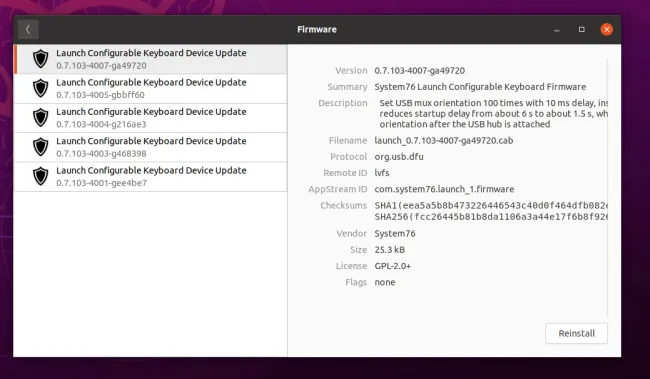
Task: Minimize the Firmware window
Action: [x=557, y=30]
